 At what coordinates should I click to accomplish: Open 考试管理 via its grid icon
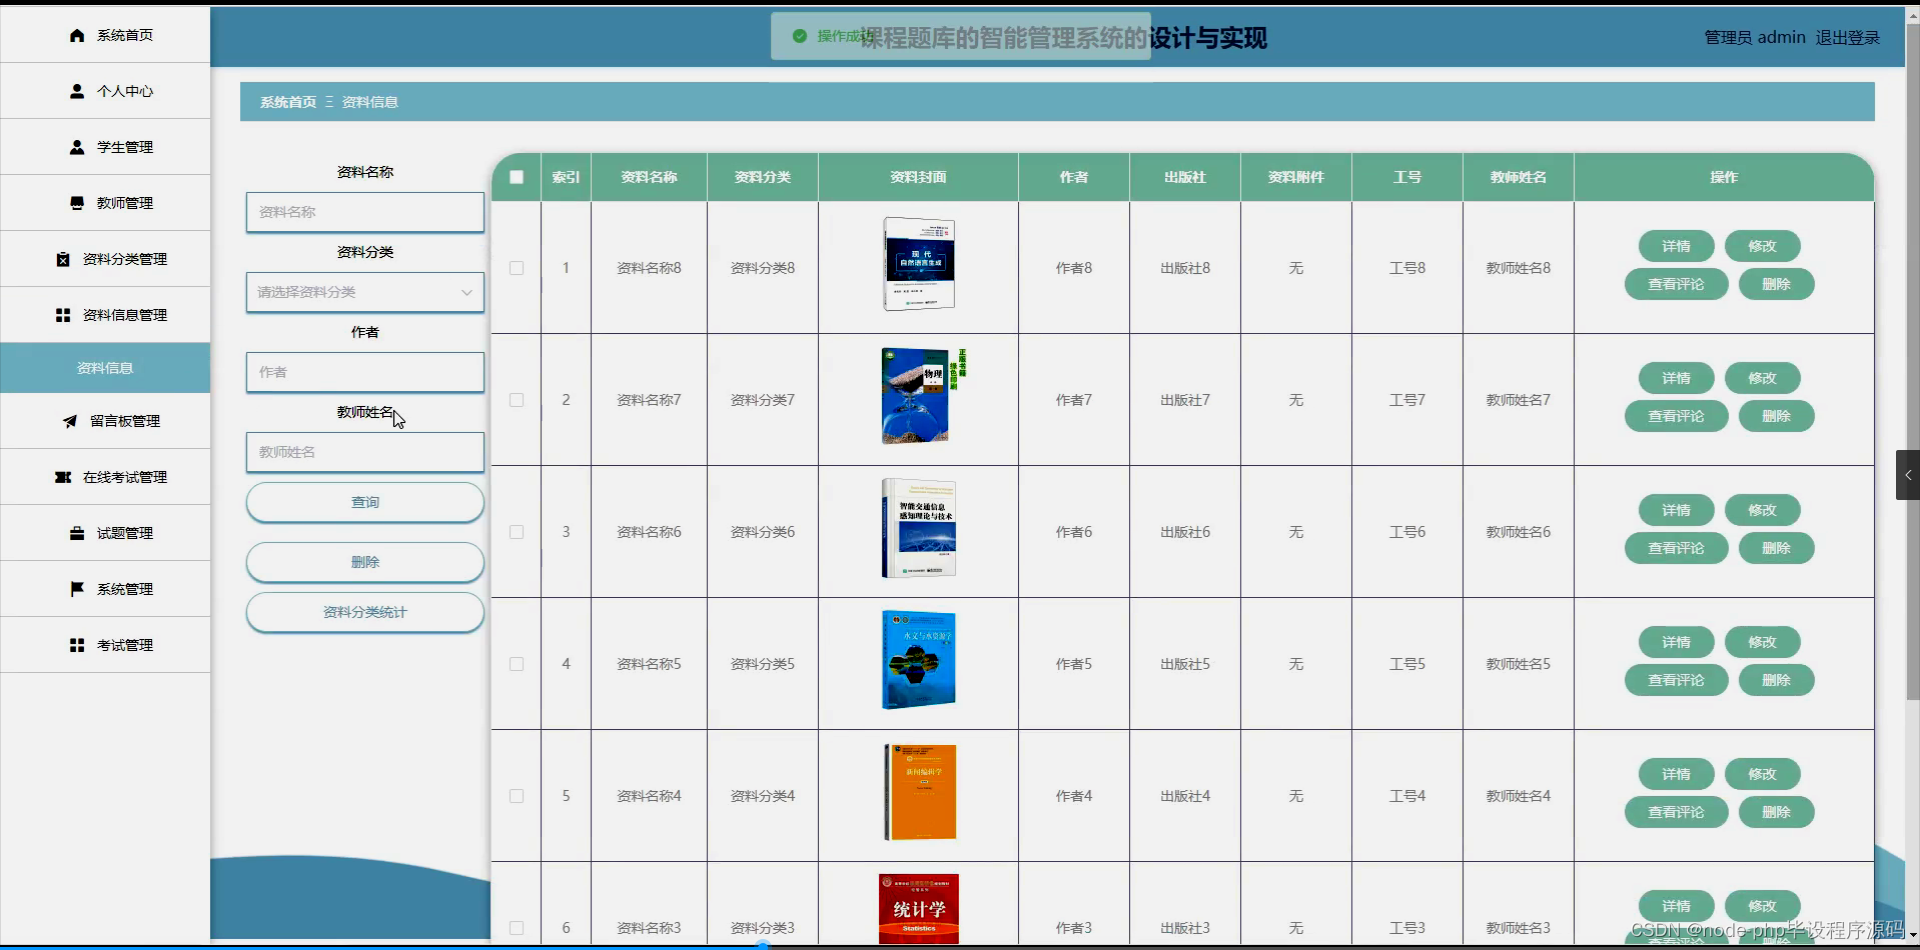[x=76, y=644]
